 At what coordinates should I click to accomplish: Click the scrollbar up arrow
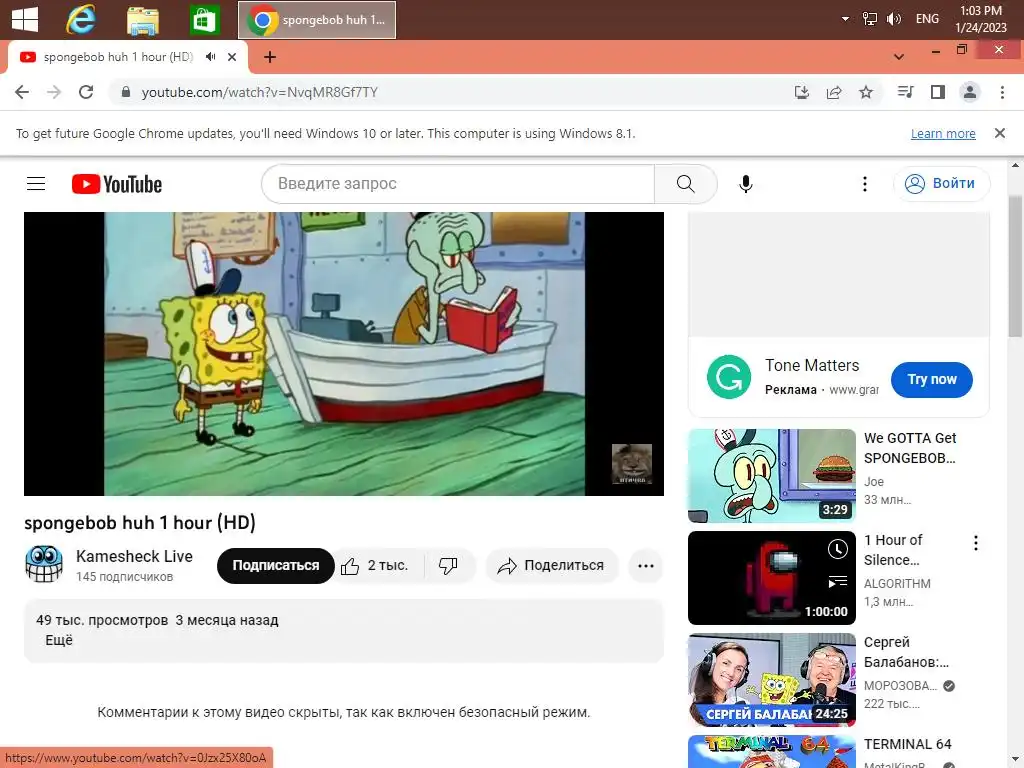click(x=1016, y=165)
